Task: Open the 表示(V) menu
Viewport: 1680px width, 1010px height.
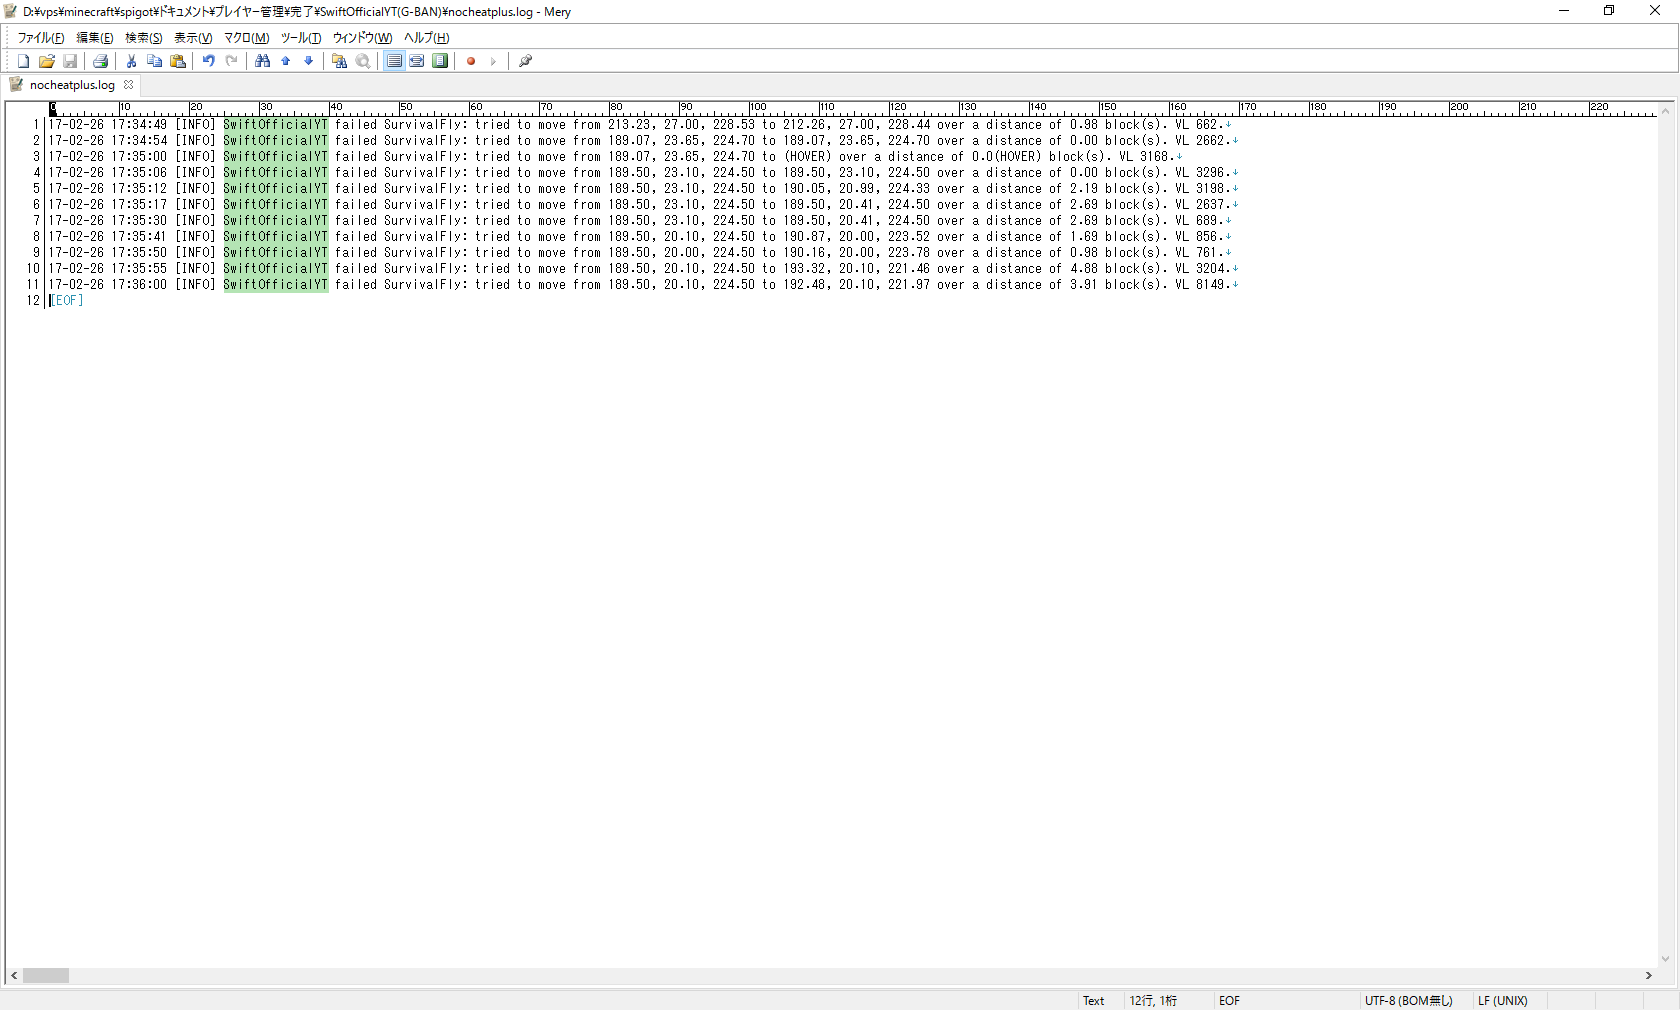Action: pyautogui.click(x=193, y=38)
